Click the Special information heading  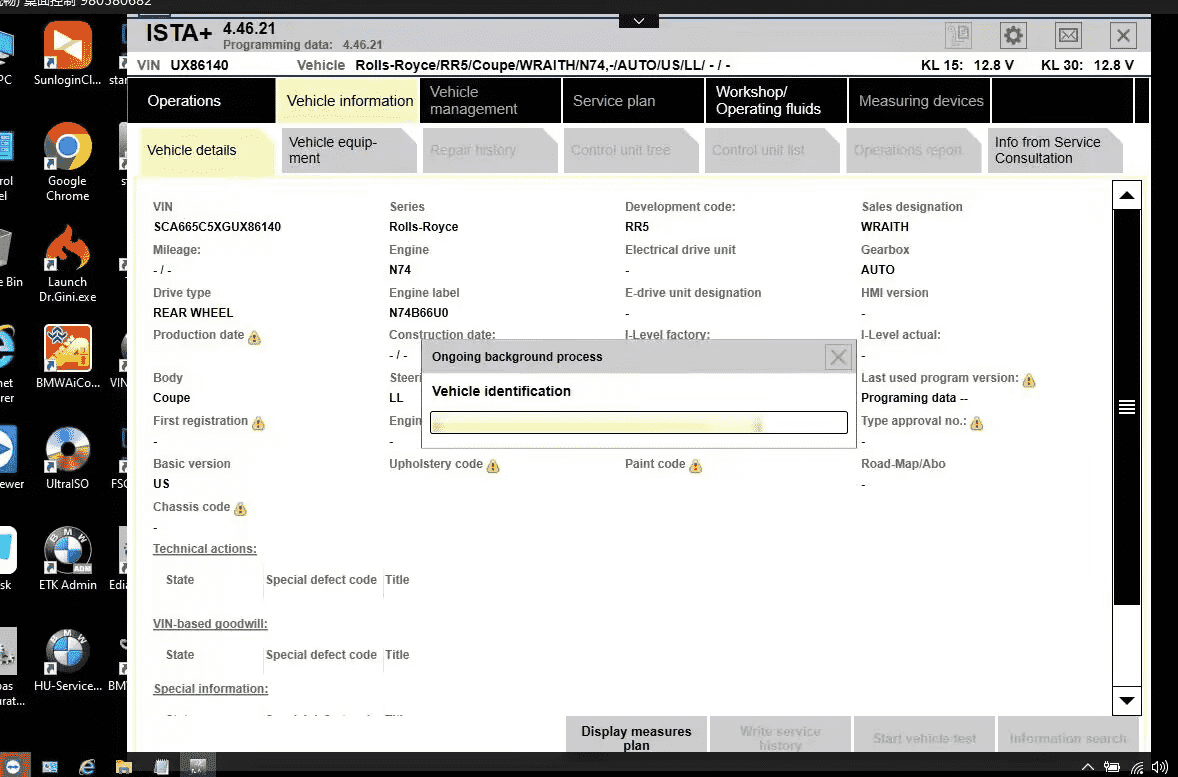point(210,689)
